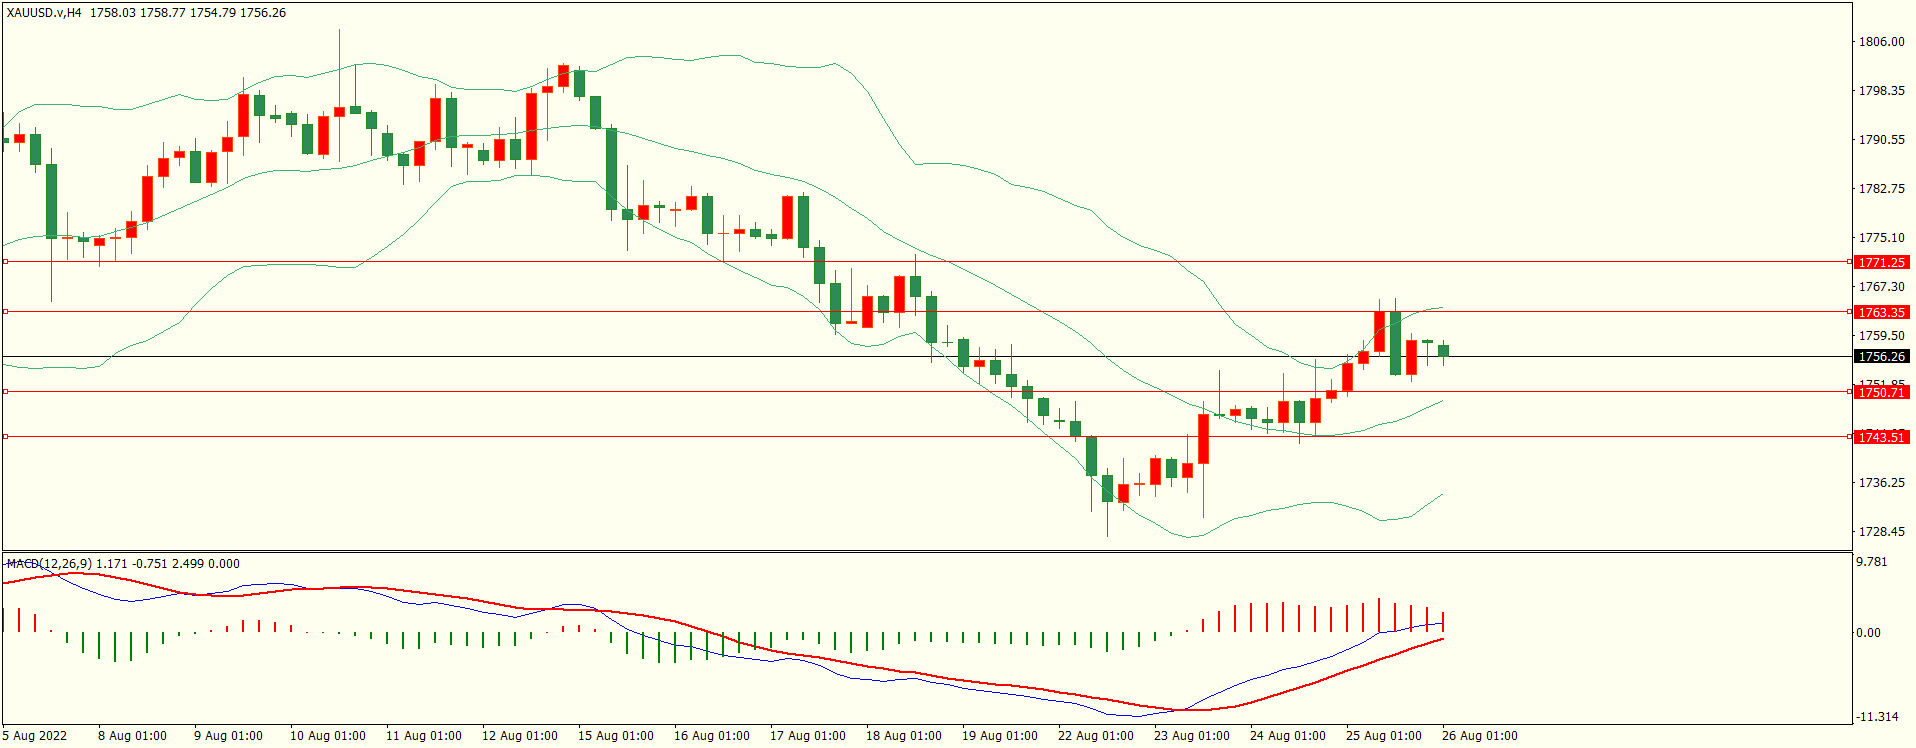Click the 1759.50 price axis value
Viewport: 1916px width, 748px height.
tap(1881, 336)
